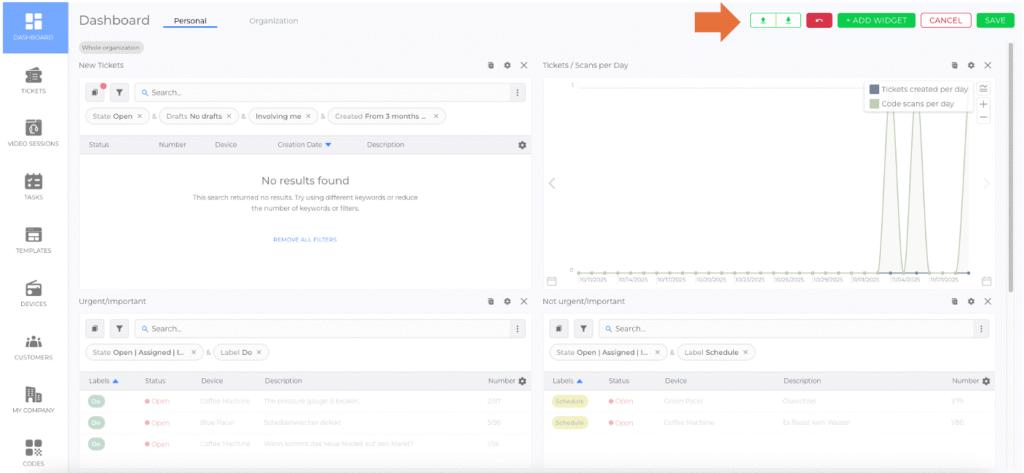Remove the State Open filter chip
Viewport: 1024px width, 473px height.
click(x=139, y=116)
